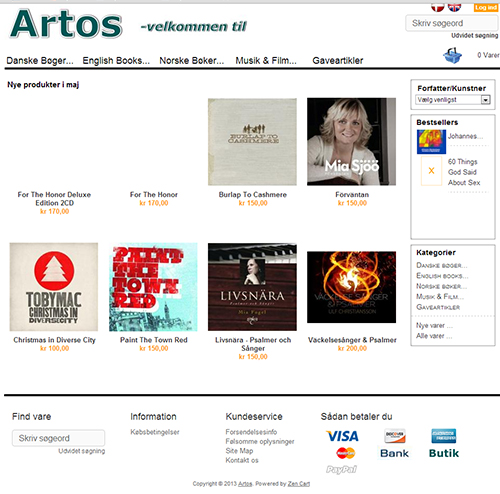Open Danske Bøger menu

point(40,61)
